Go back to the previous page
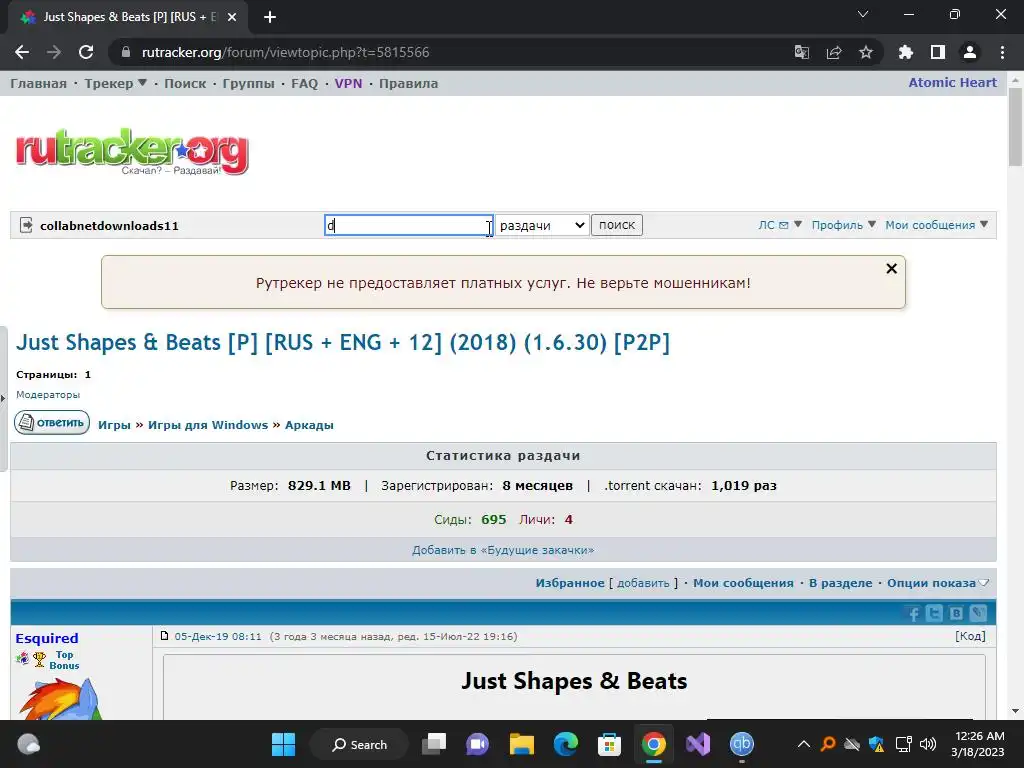This screenshot has width=1024, height=768. (x=22, y=52)
